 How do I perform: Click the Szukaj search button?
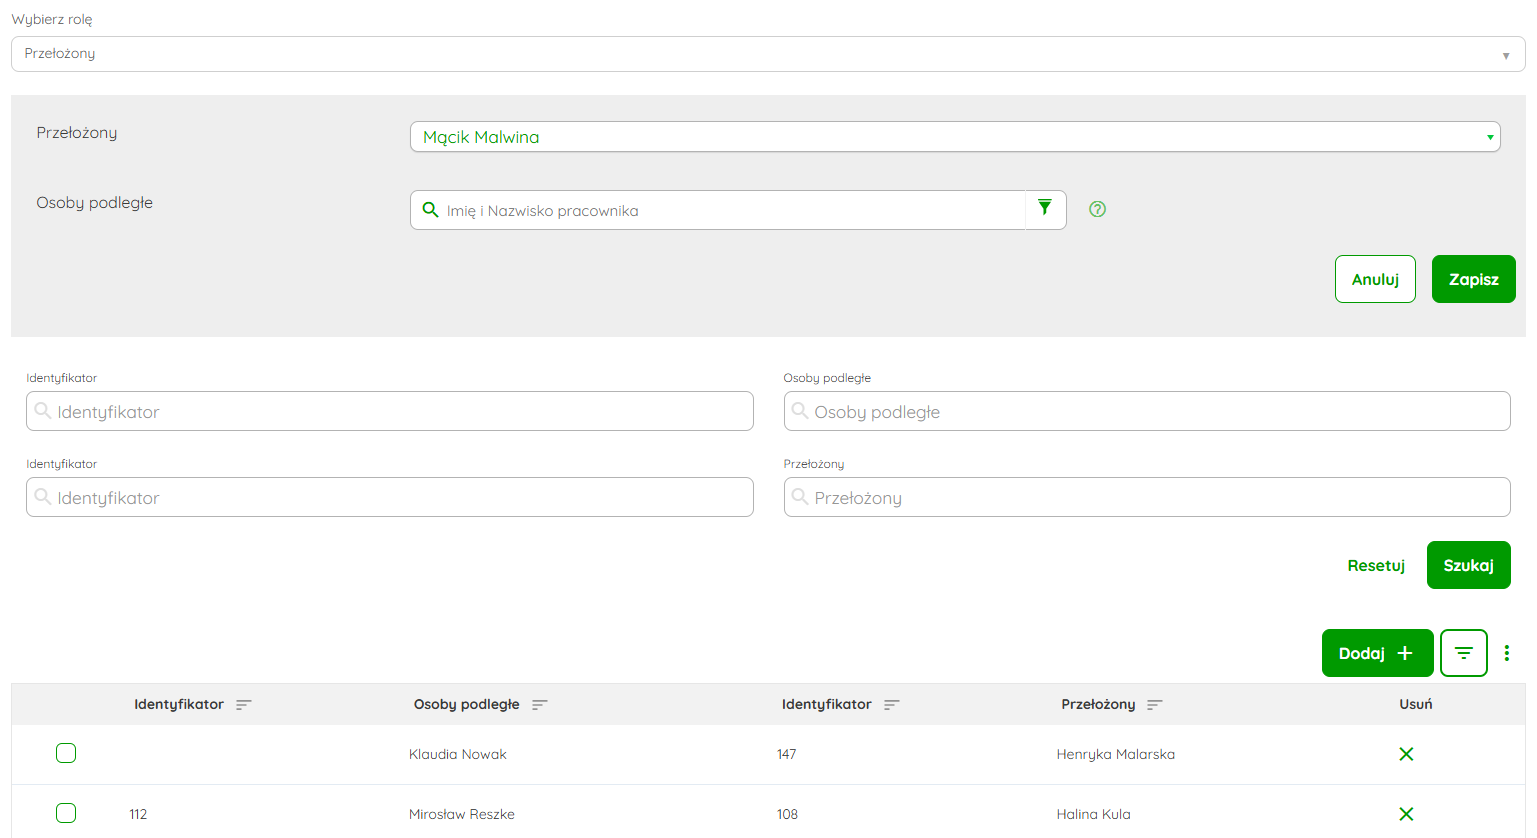point(1468,565)
